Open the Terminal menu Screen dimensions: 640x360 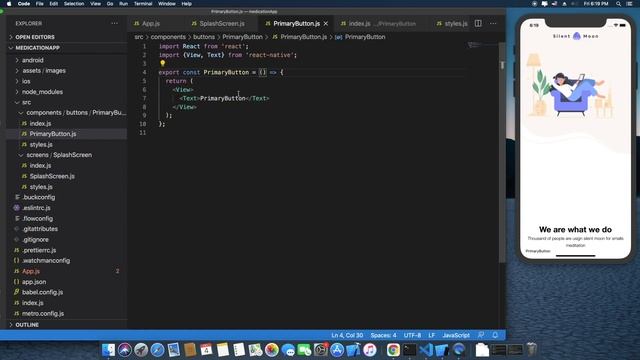(143, 4)
